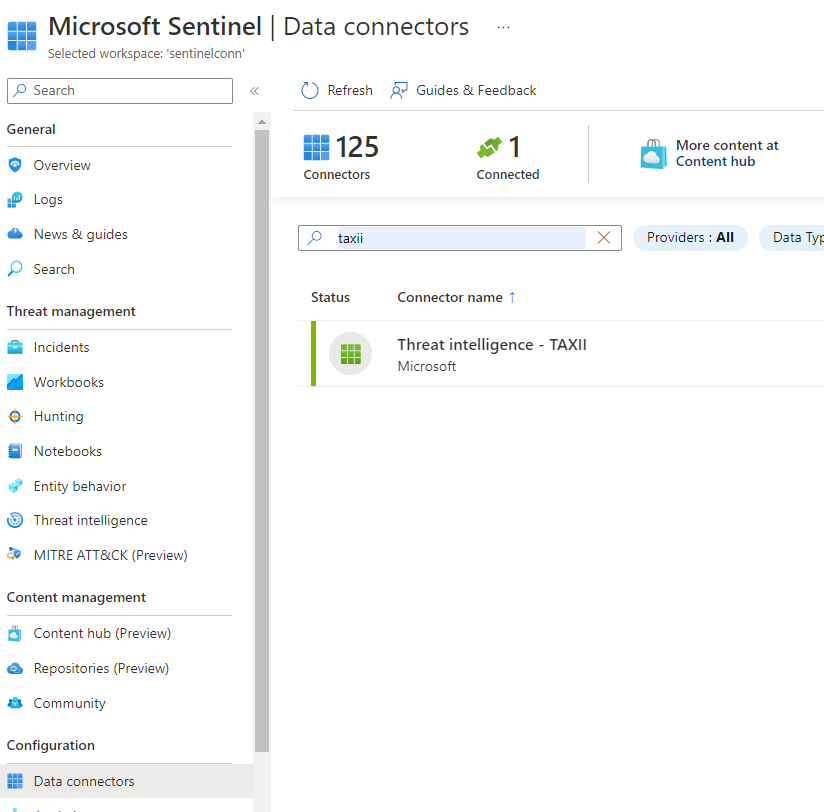This screenshot has width=824, height=812.
Task: Click the Threat intelligence - TAXII connector icon
Action: [351, 353]
